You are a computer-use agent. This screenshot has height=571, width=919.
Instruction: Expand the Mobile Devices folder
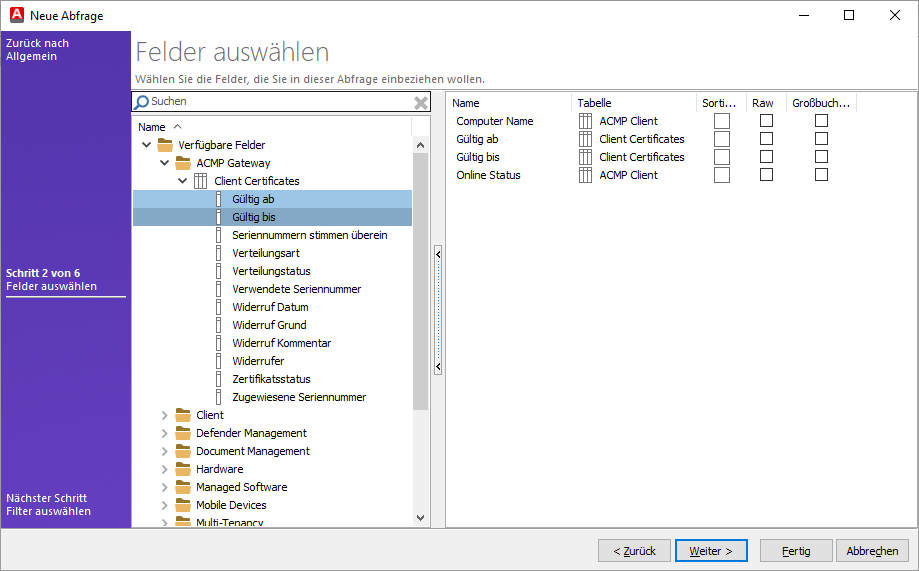165,505
